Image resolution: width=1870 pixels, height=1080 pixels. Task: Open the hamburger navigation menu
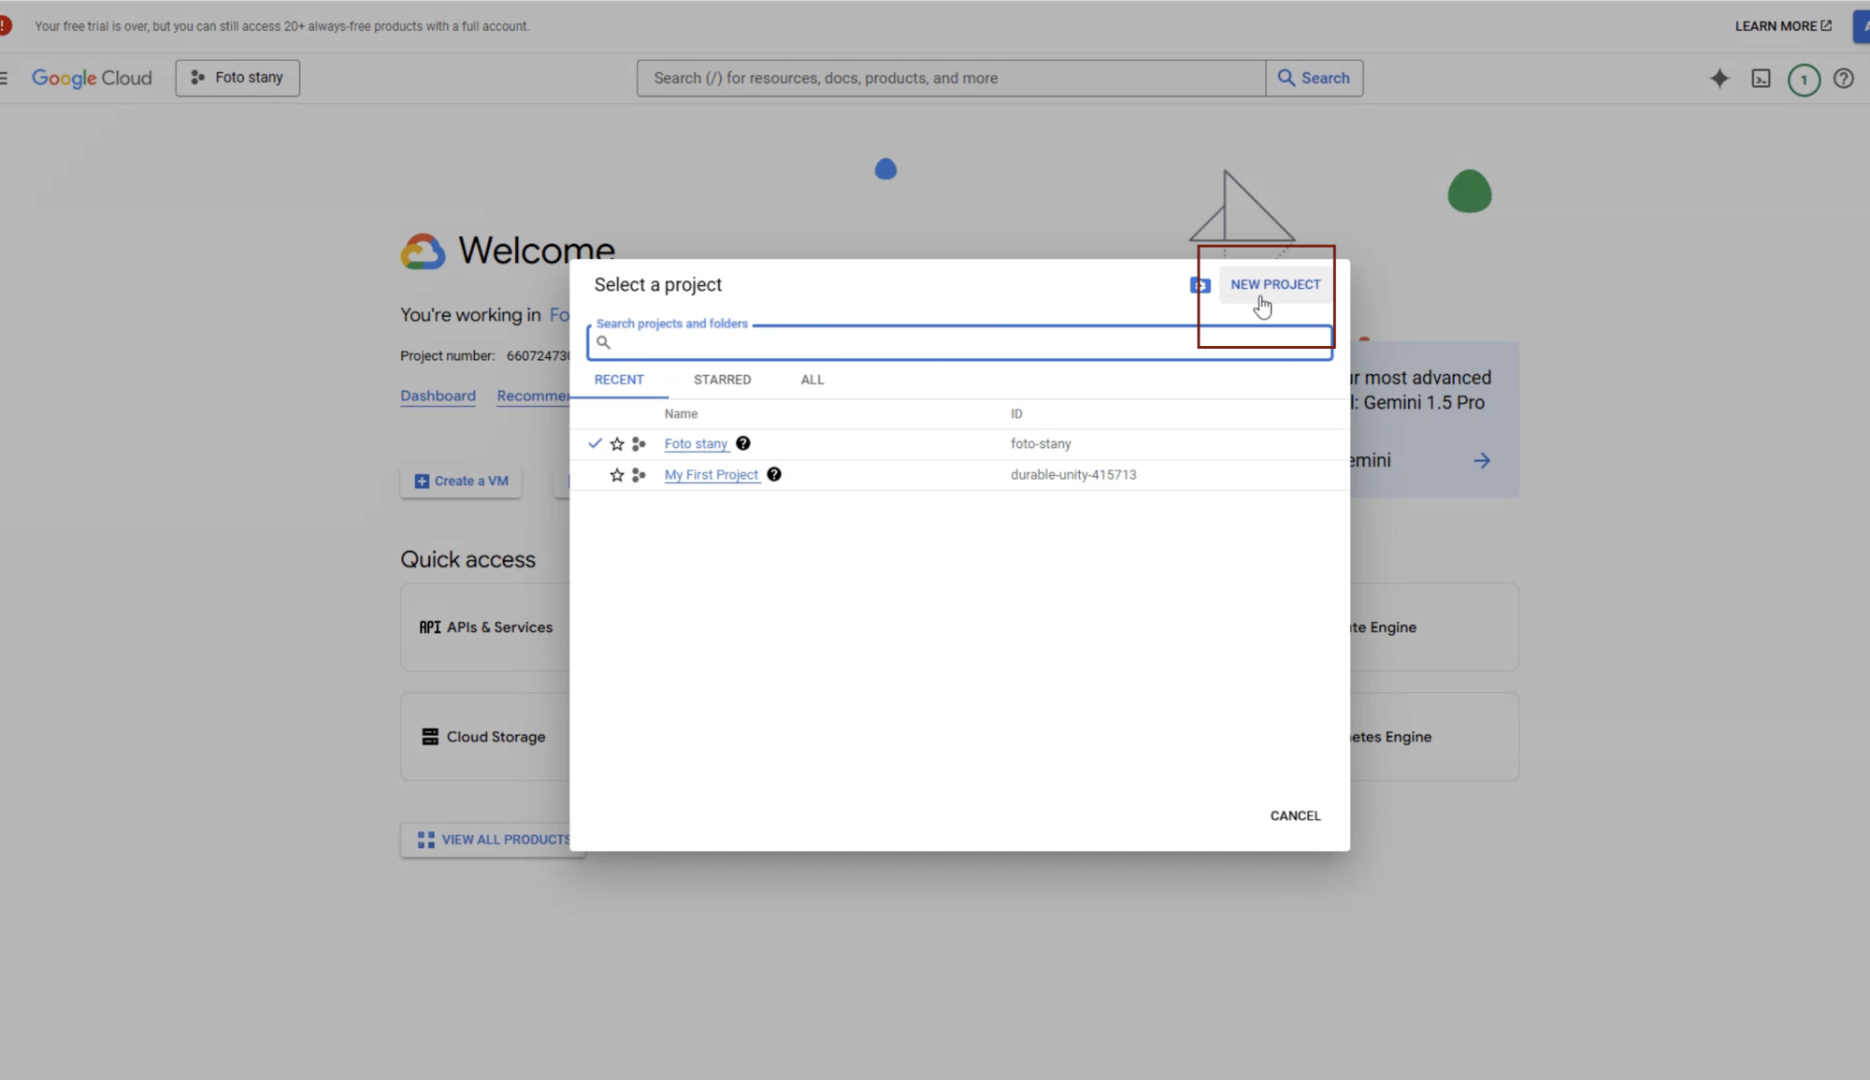4,78
